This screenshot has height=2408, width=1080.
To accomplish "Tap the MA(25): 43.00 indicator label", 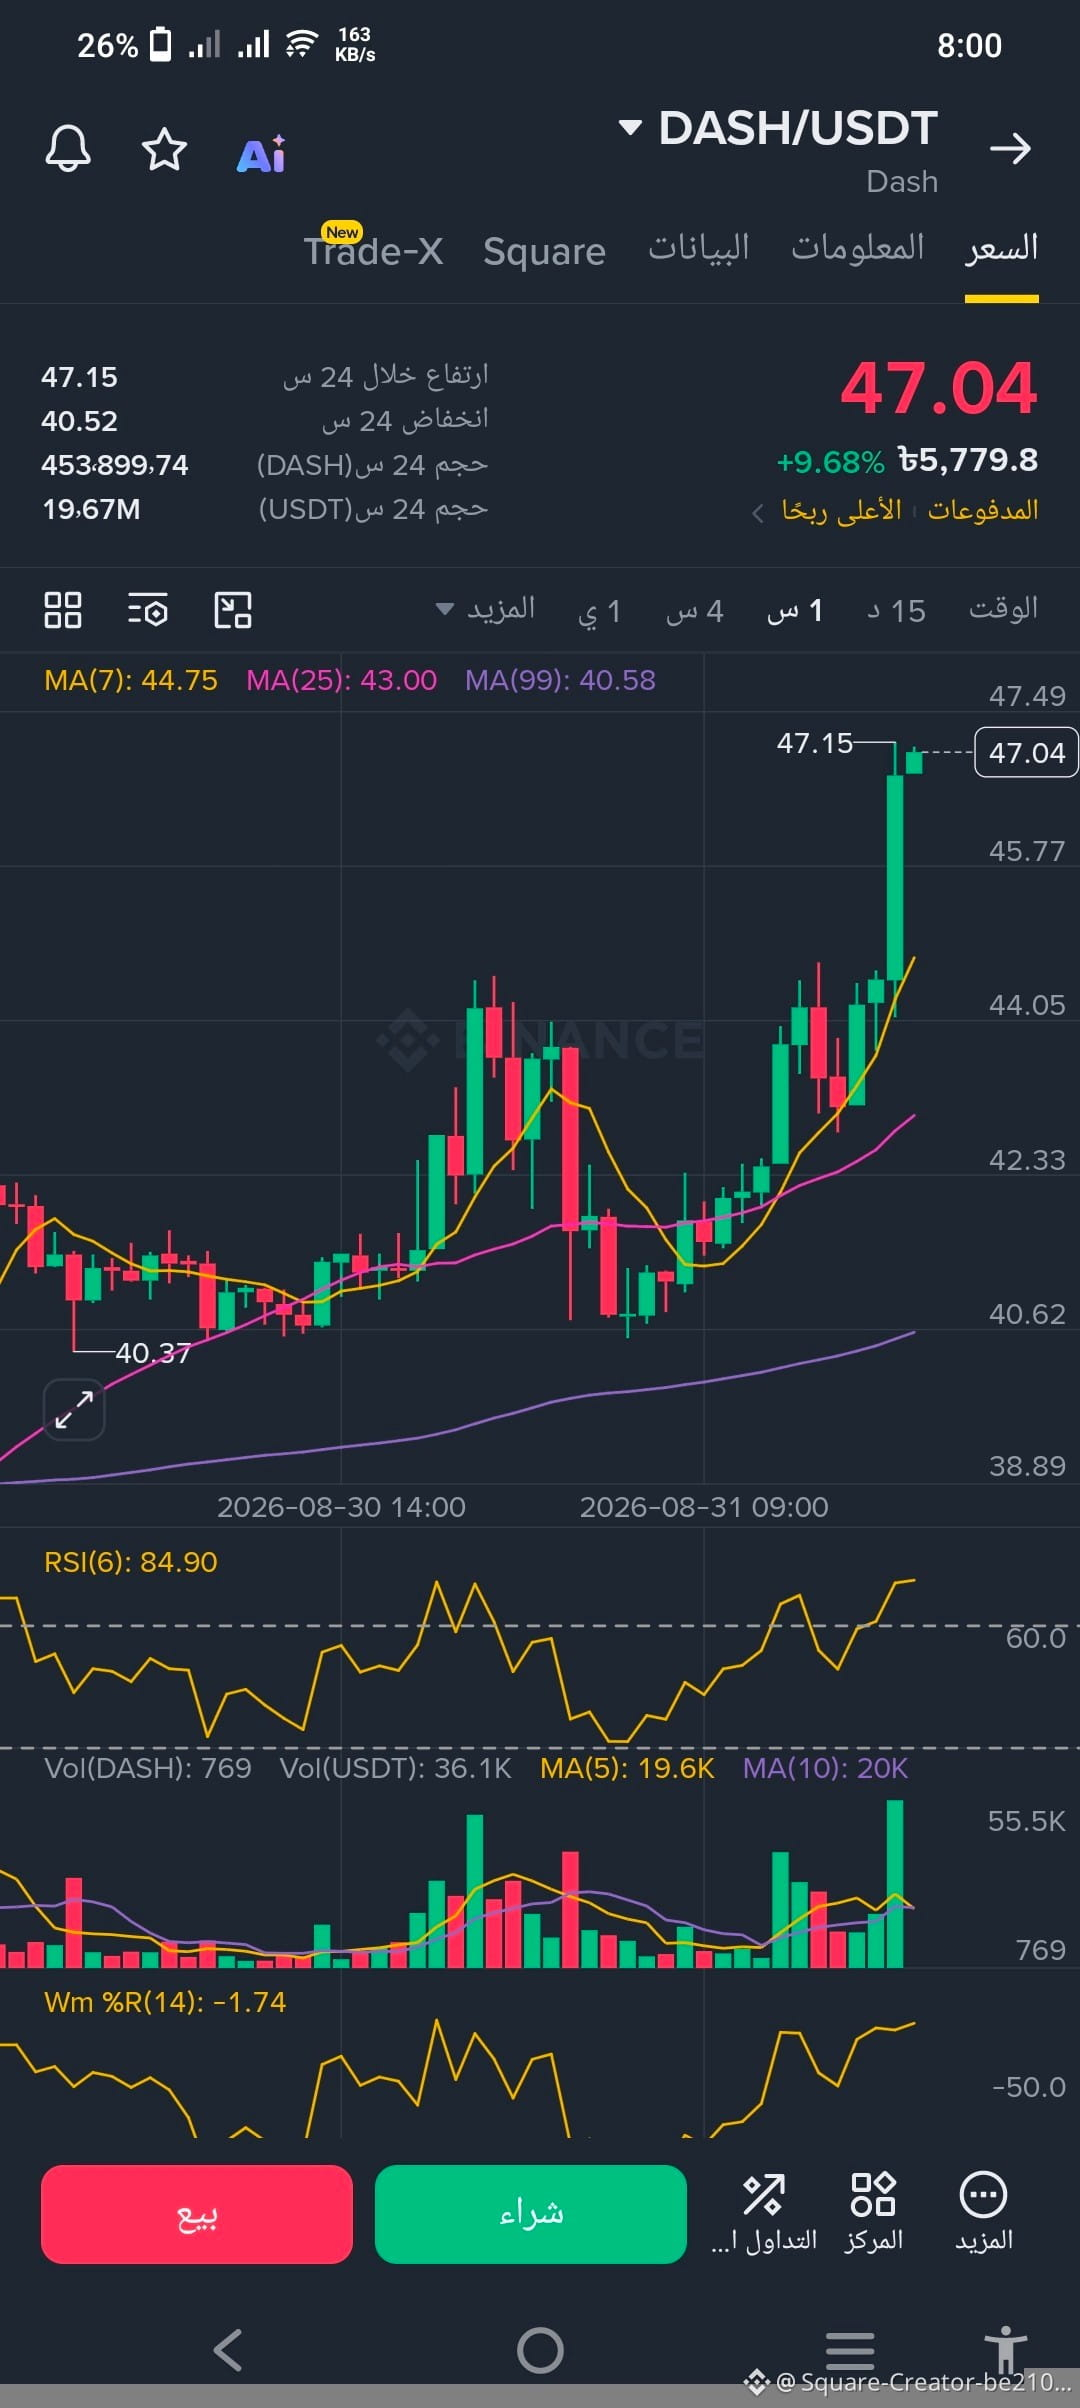I will [x=342, y=680].
